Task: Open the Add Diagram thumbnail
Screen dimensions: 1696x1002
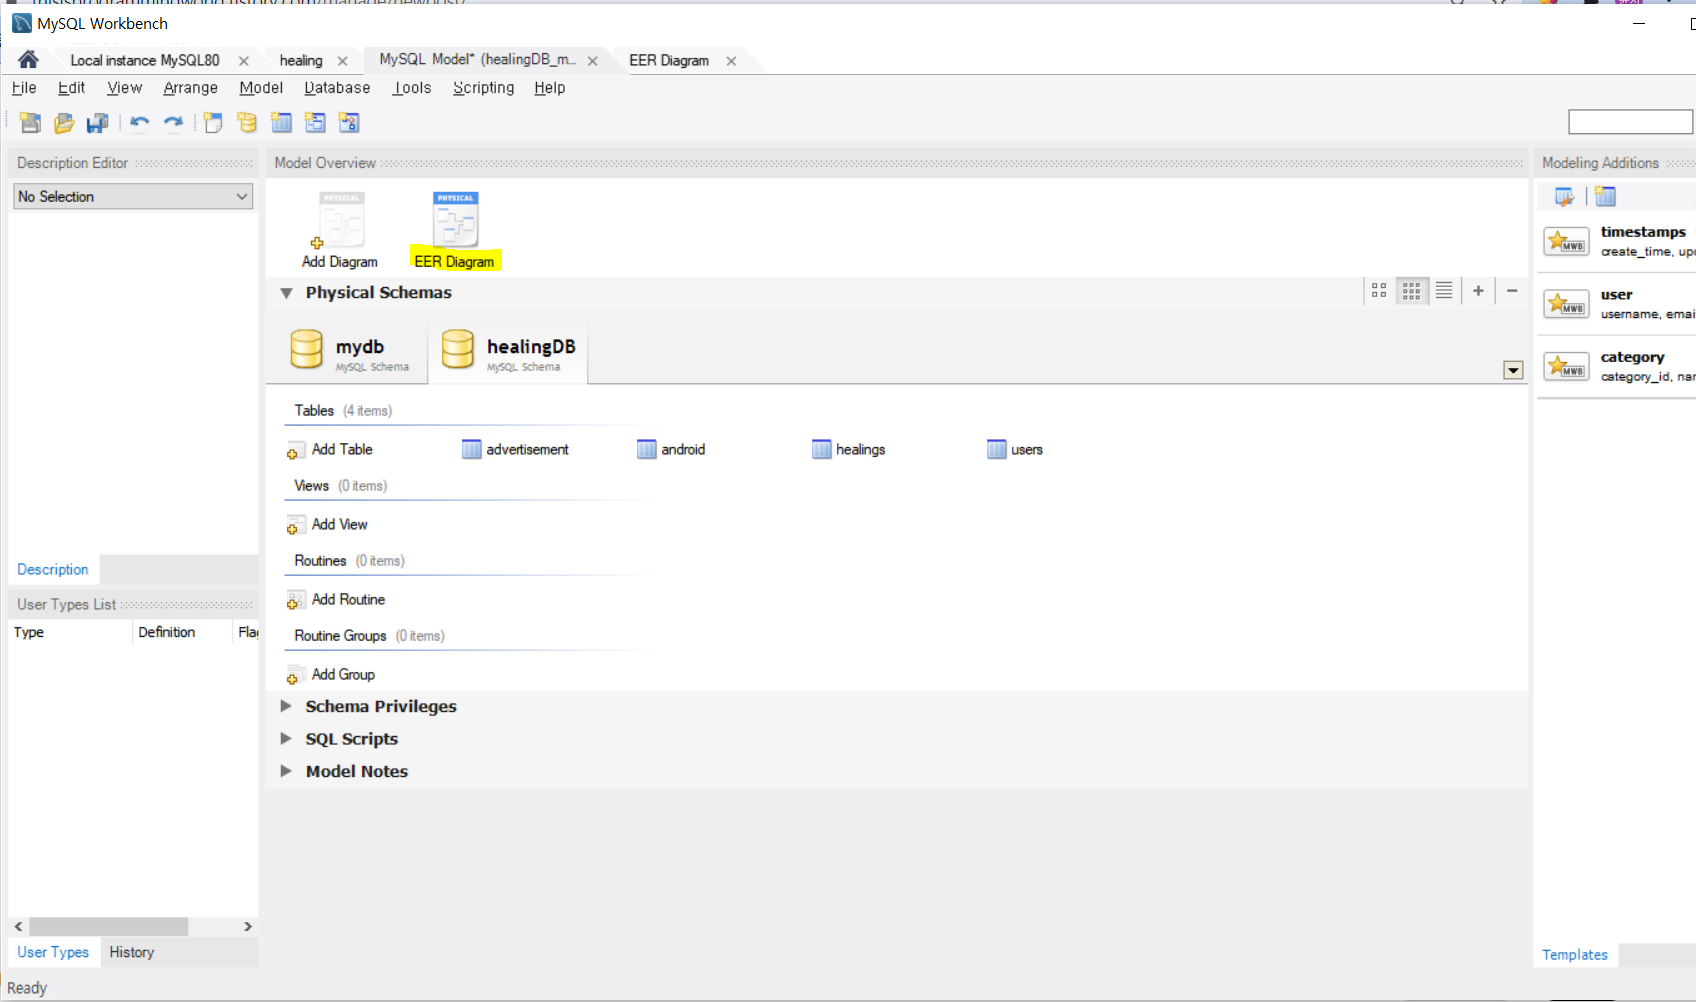Action: tap(340, 230)
